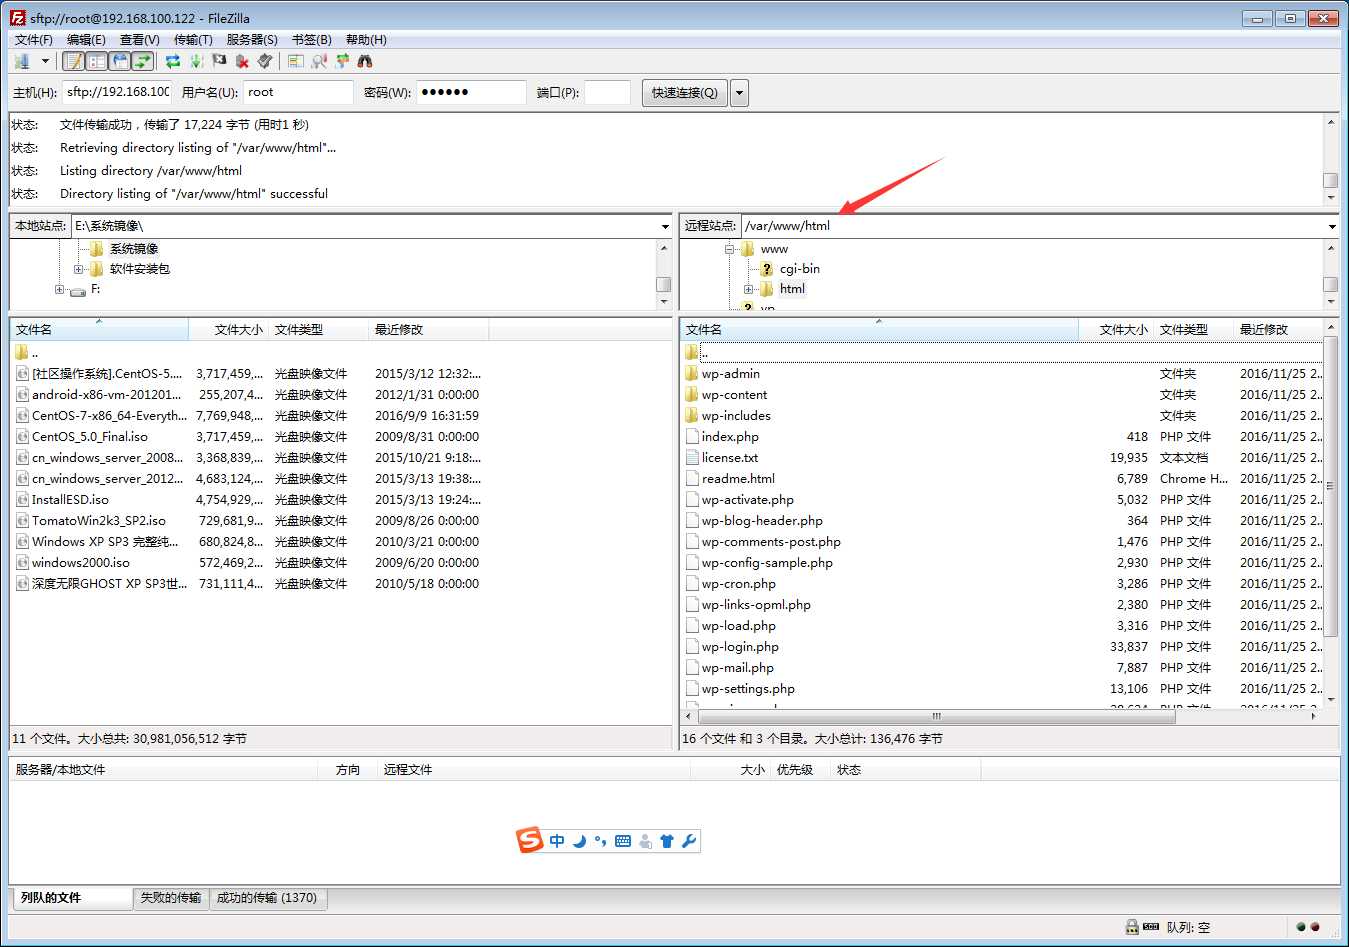Go to the parent folder in the remote list
Screen dimensions: 1349x947
click(x=705, y=353)
